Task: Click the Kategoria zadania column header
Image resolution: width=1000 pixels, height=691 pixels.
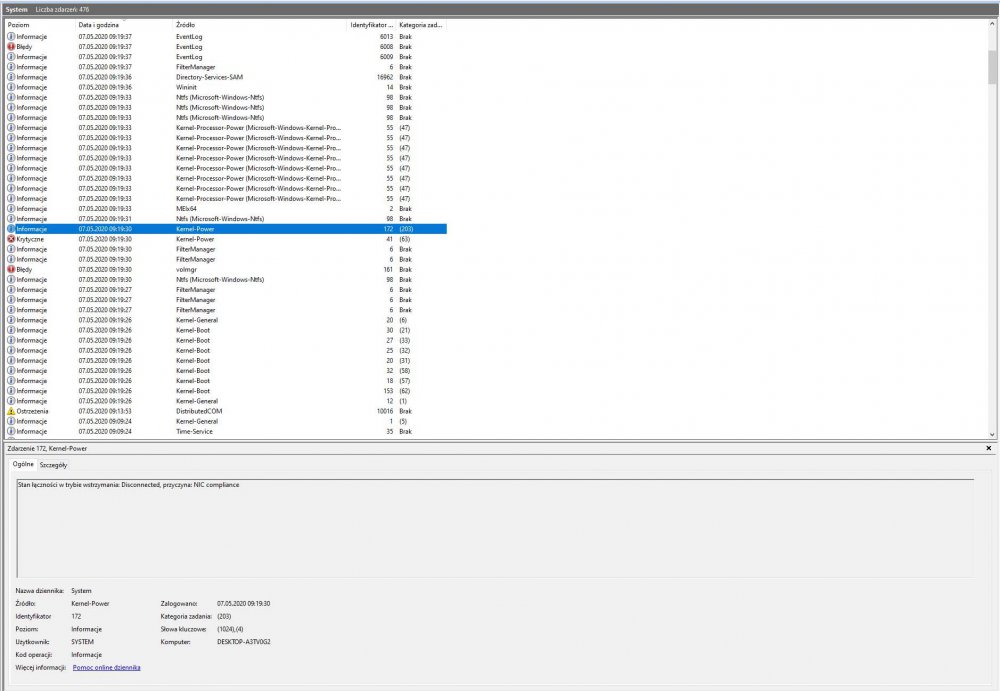Action: (420, 24)
